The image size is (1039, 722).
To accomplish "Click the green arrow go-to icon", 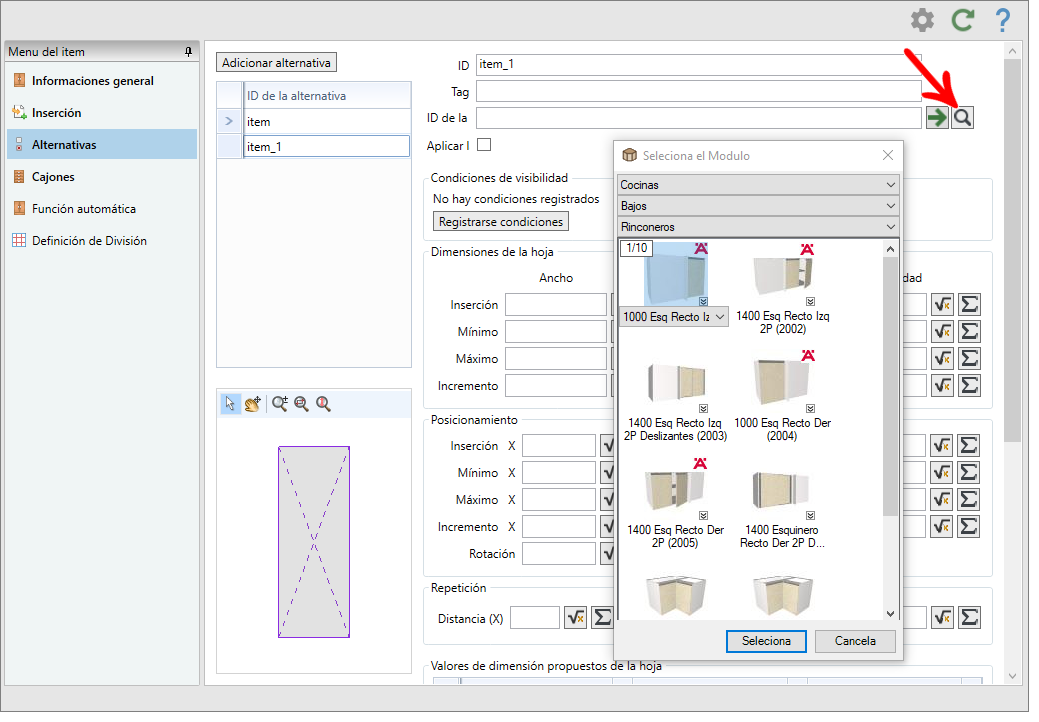I will pyautogui.click(x=937, y=118).
